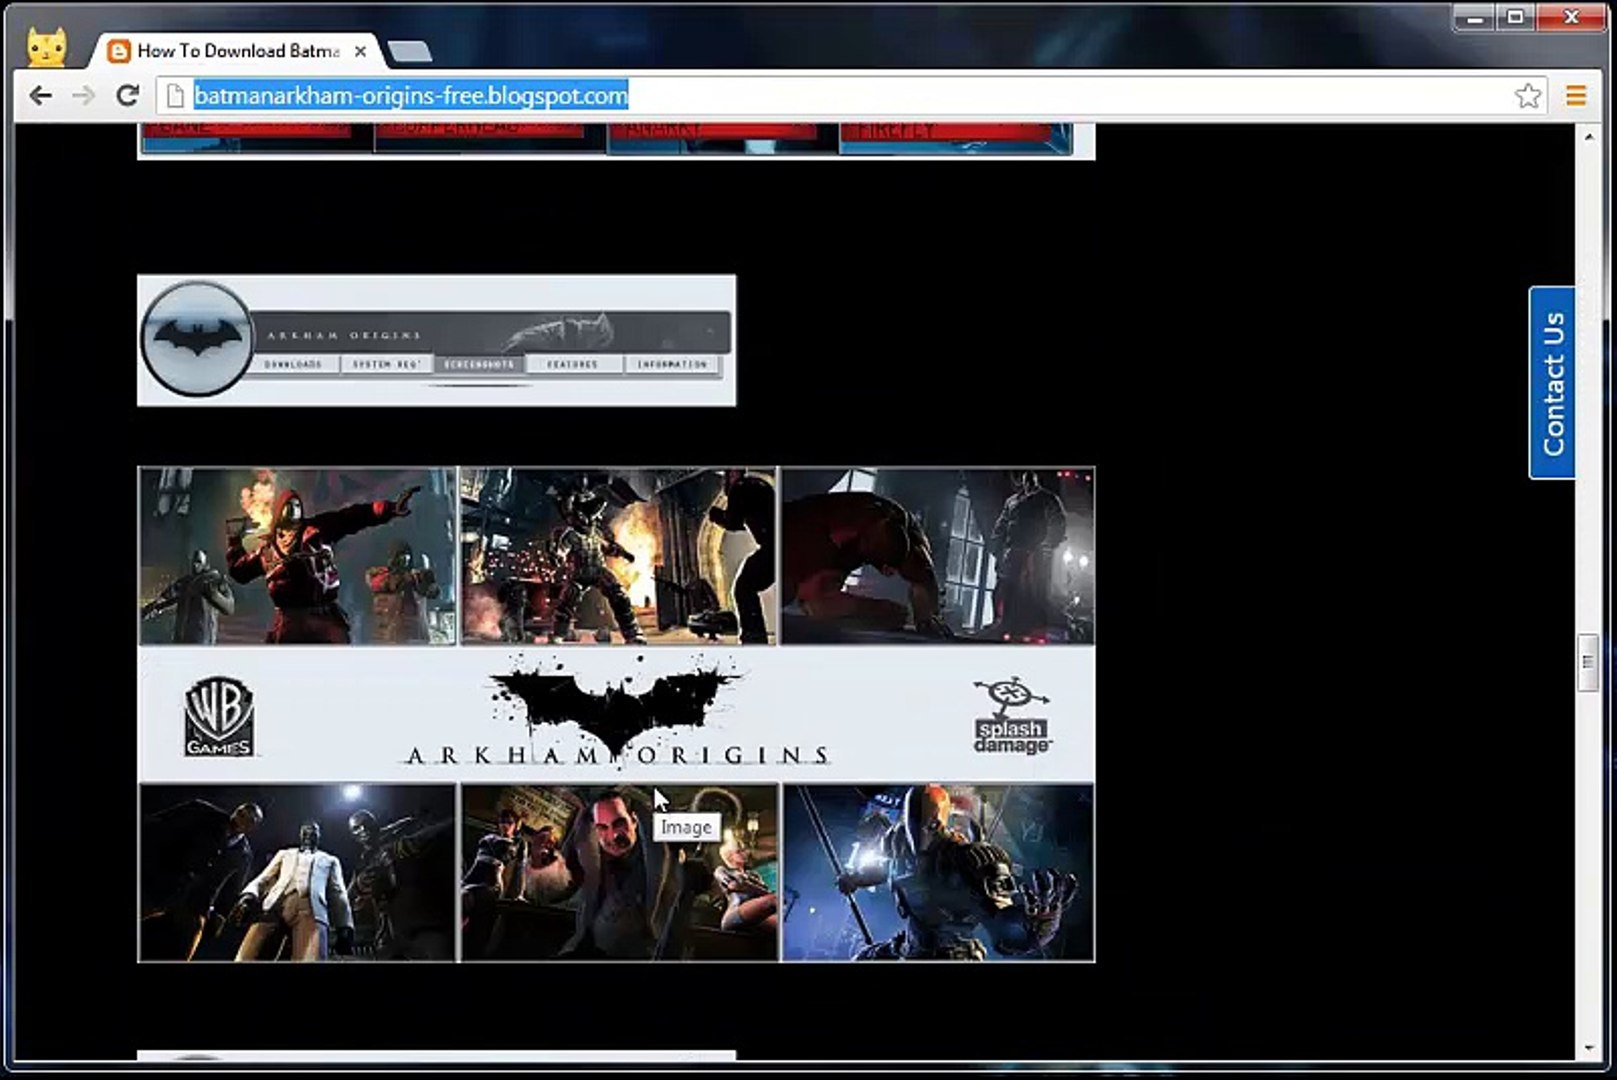Click the vertical scrollbar thumb
The width and height of the screenshot is (1617, 1080).
1589,662
